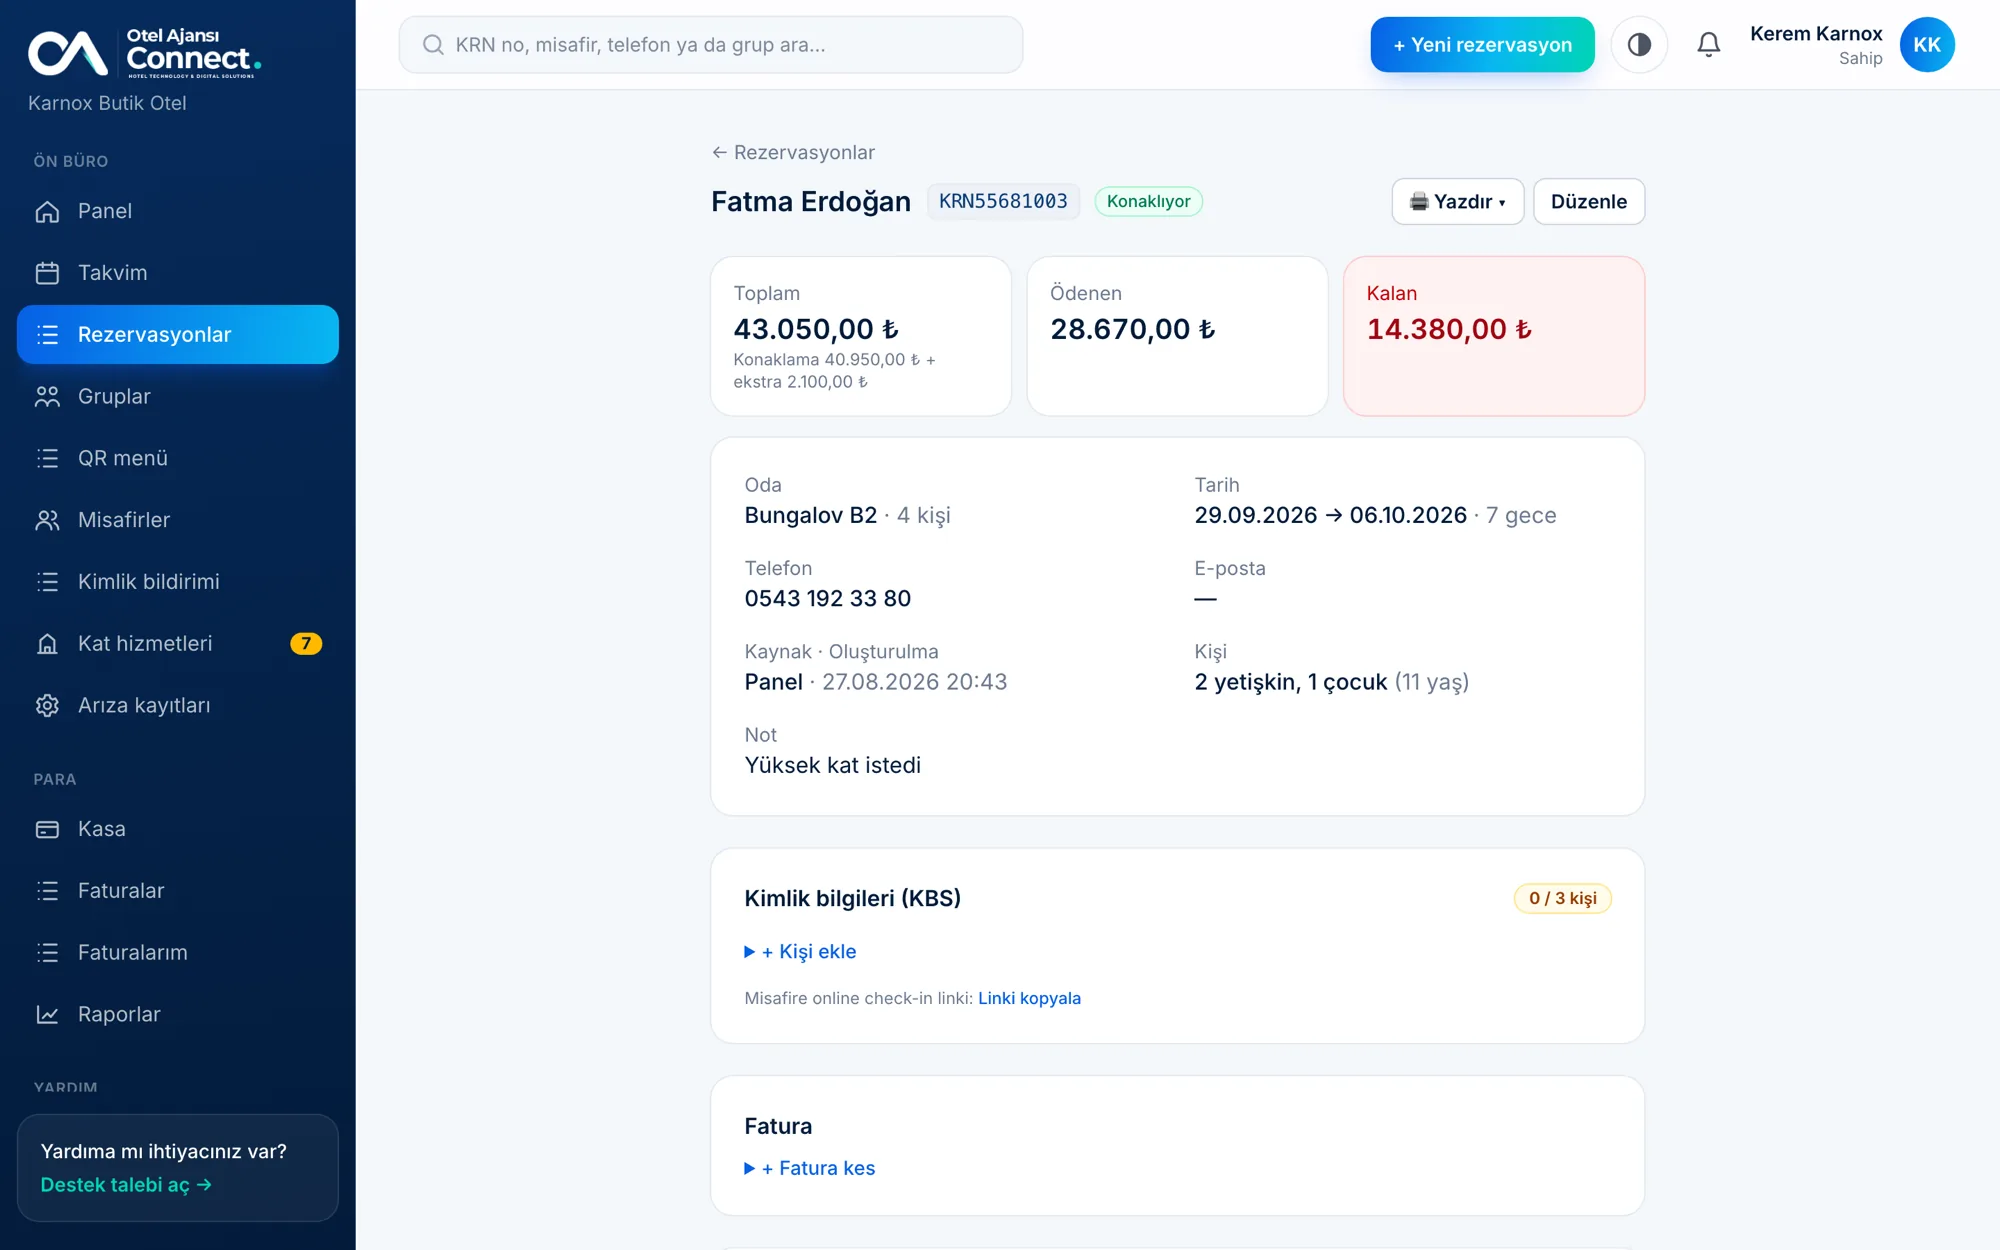Click Yeni rezervasyon button
This screenshot has height=1250, width=2000.
(x=1482, y=45)
